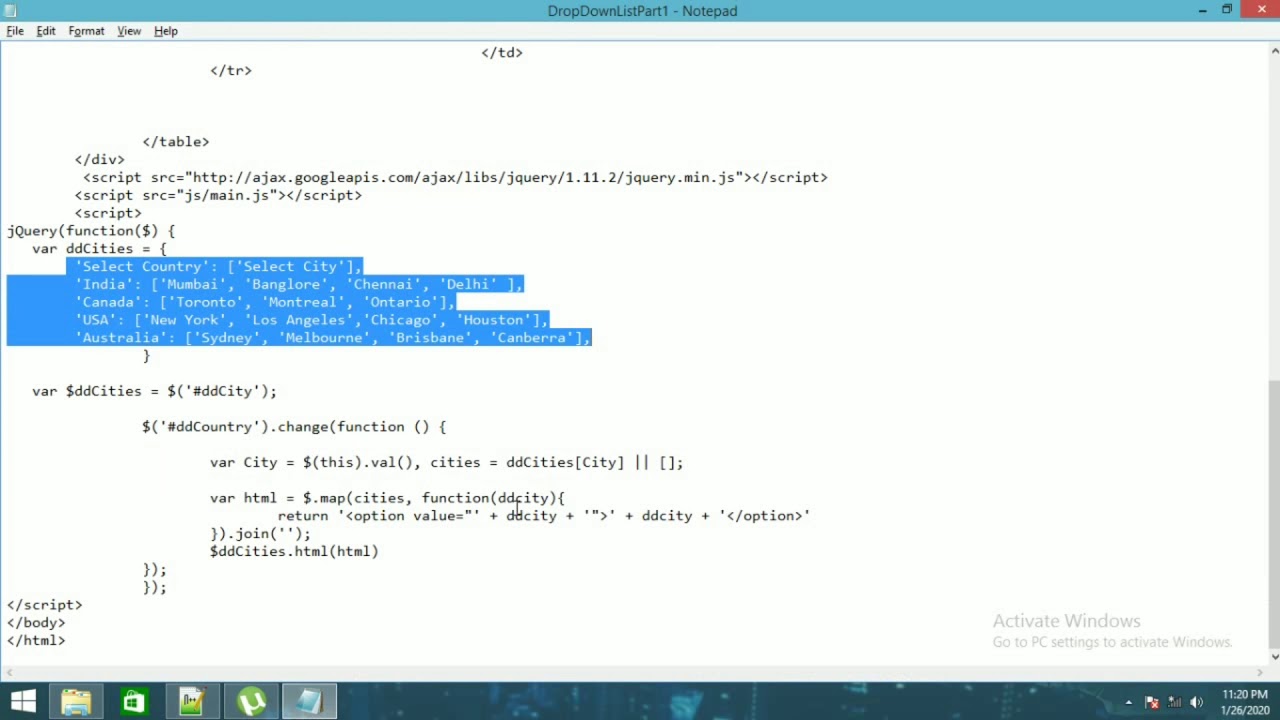1280x720 pixels.
Task: Click the 'India' cities array line
Action: [299, 284]
